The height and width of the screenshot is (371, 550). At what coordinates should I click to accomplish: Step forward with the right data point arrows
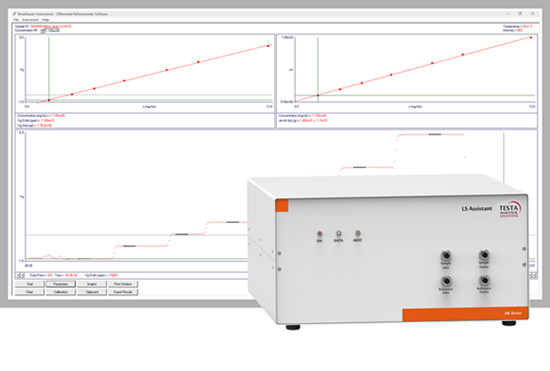532,276
